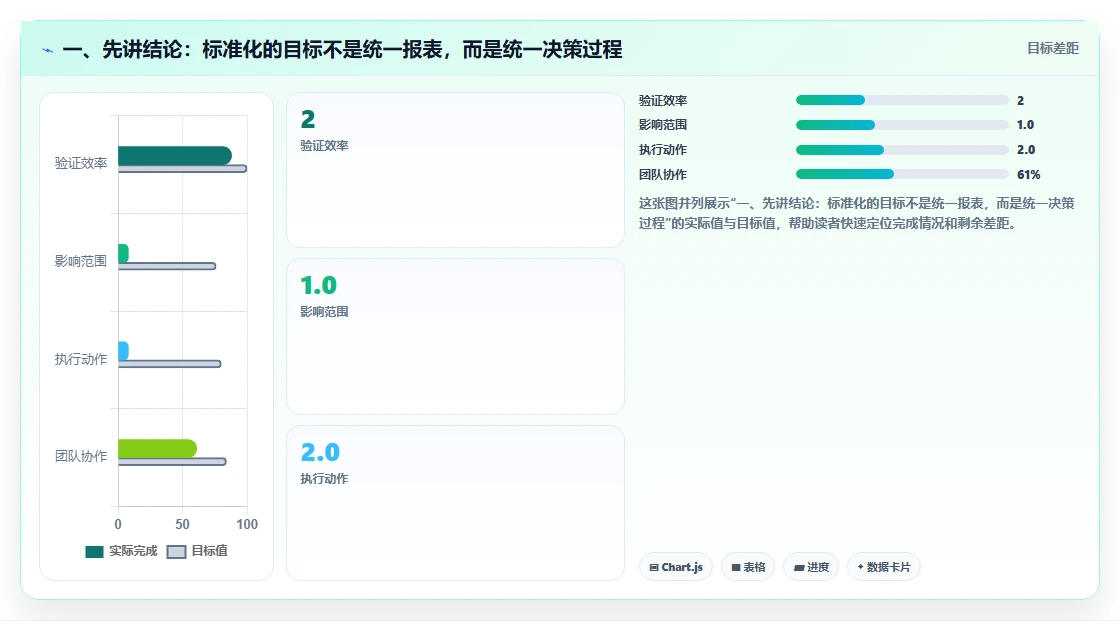Viewport: 1120px width, 621px height.
Task: Click the 50 tick on chart axis
Action: coord(182,525)
